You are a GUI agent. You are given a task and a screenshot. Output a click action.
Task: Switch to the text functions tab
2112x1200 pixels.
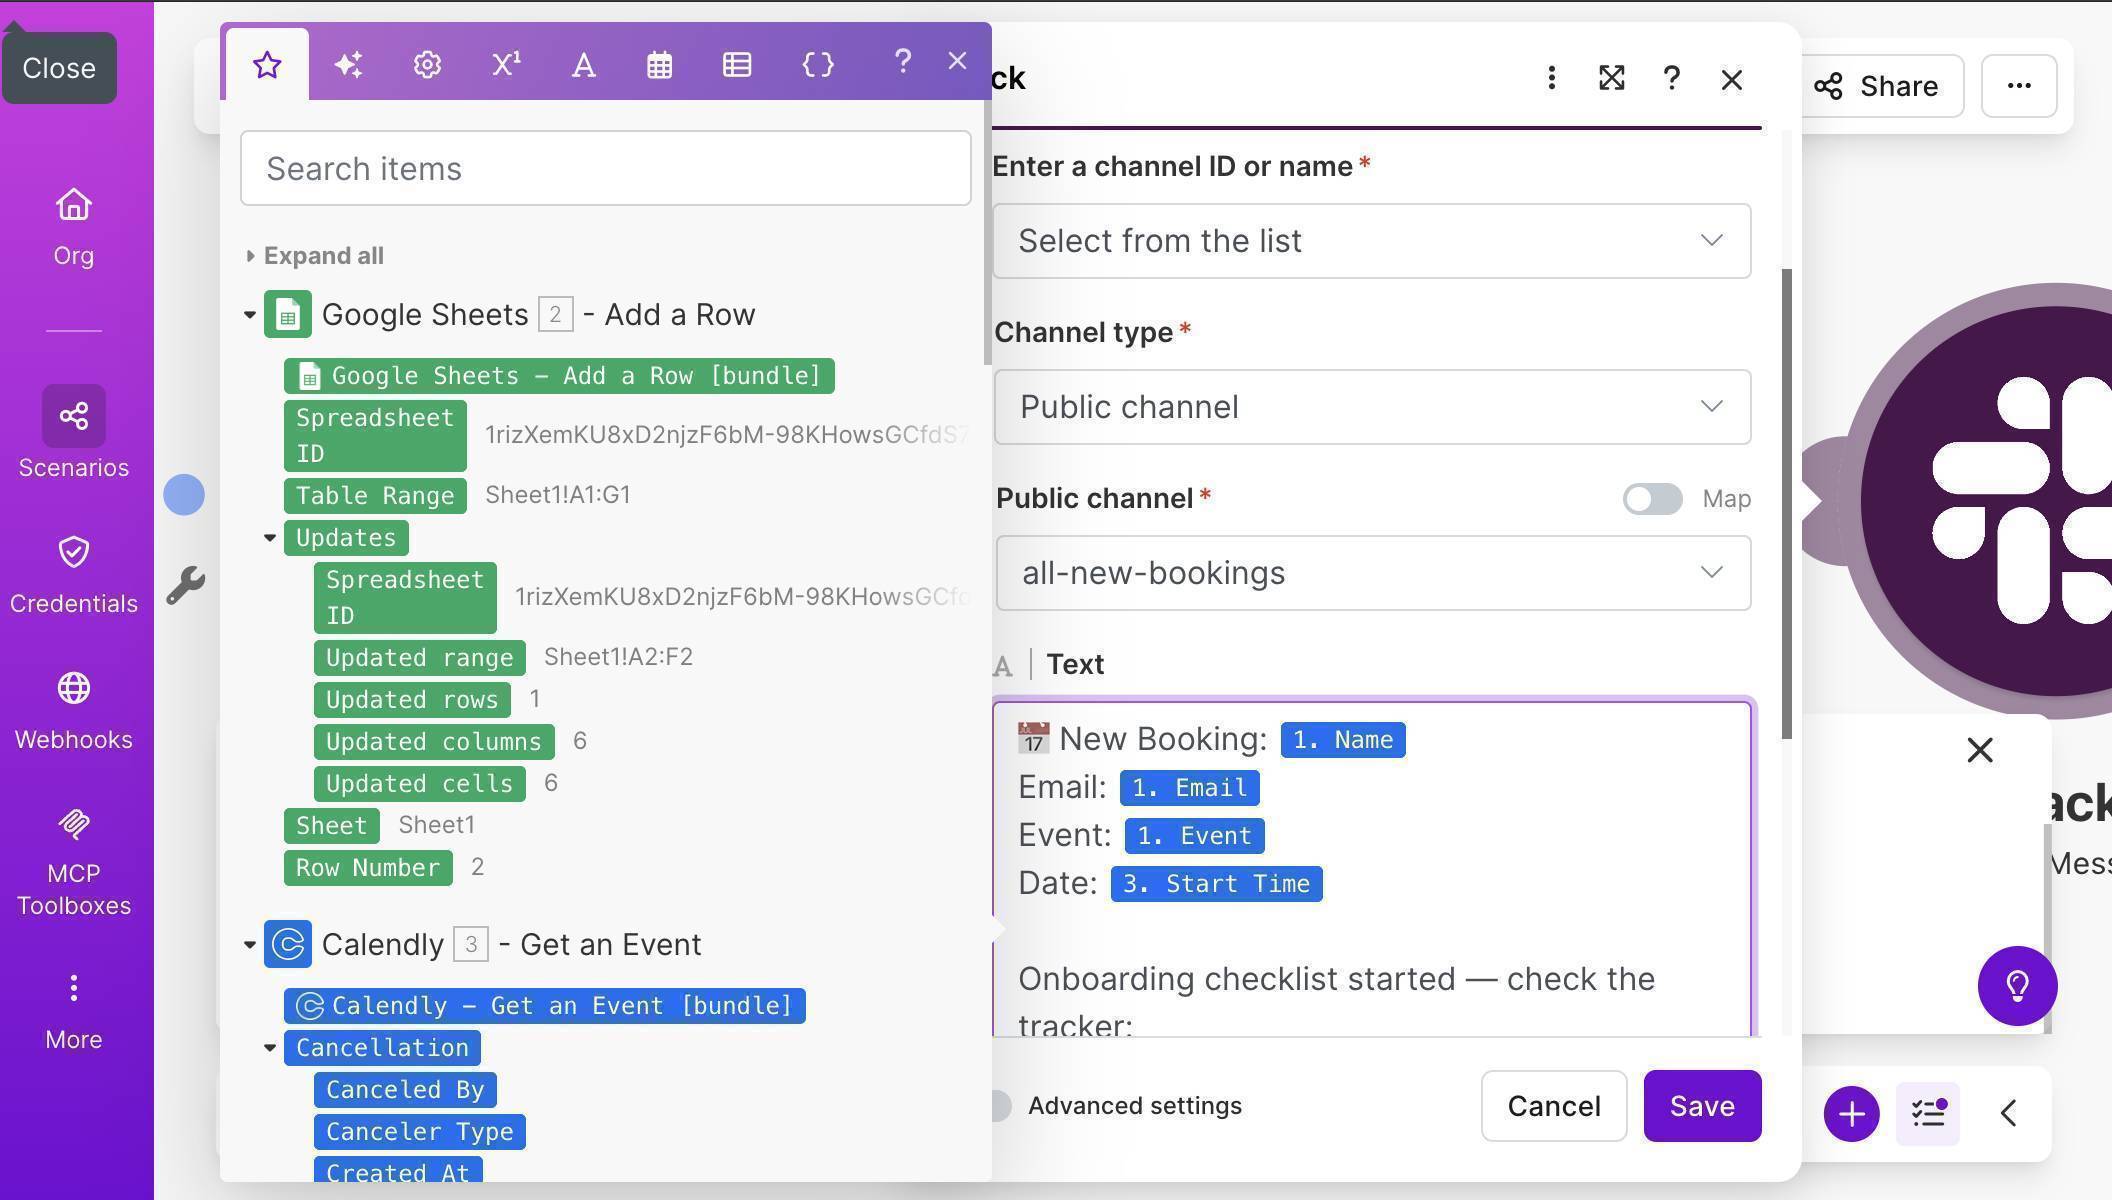[x=583, y=64]
